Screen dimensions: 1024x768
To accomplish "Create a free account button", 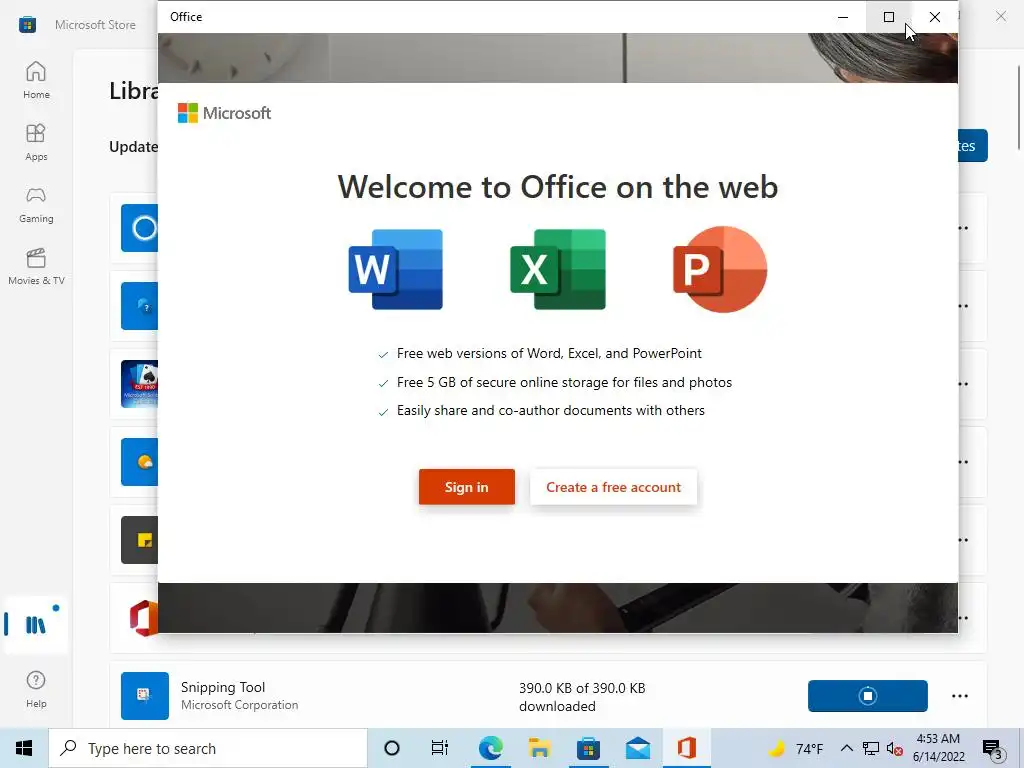I will pos(613,487).
